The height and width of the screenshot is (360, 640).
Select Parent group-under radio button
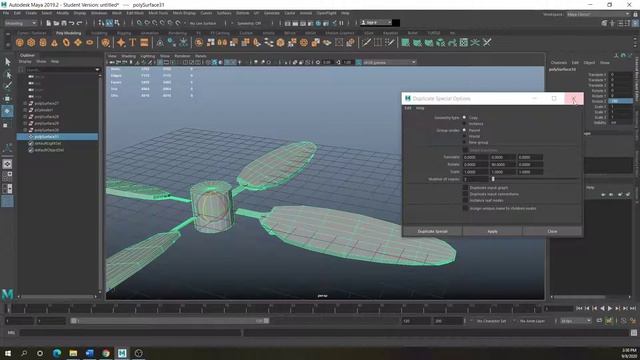(464, 130)
